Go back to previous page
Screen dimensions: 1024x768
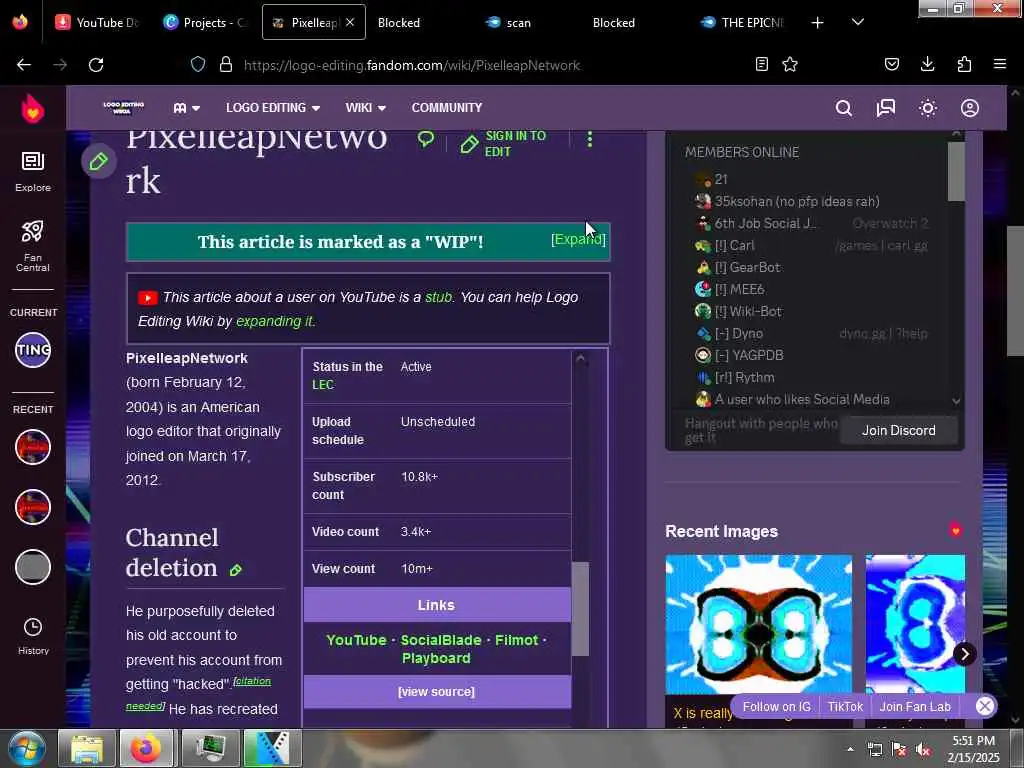coord(24,65)
